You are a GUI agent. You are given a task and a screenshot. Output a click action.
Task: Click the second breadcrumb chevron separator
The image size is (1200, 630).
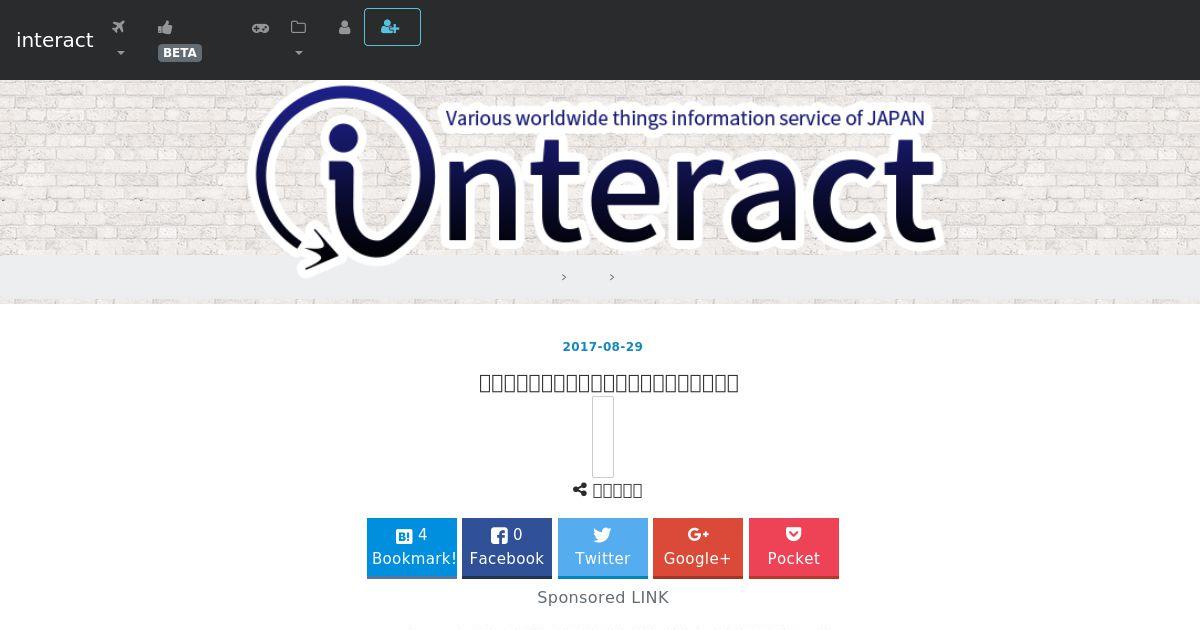click(x=612, y=277)
